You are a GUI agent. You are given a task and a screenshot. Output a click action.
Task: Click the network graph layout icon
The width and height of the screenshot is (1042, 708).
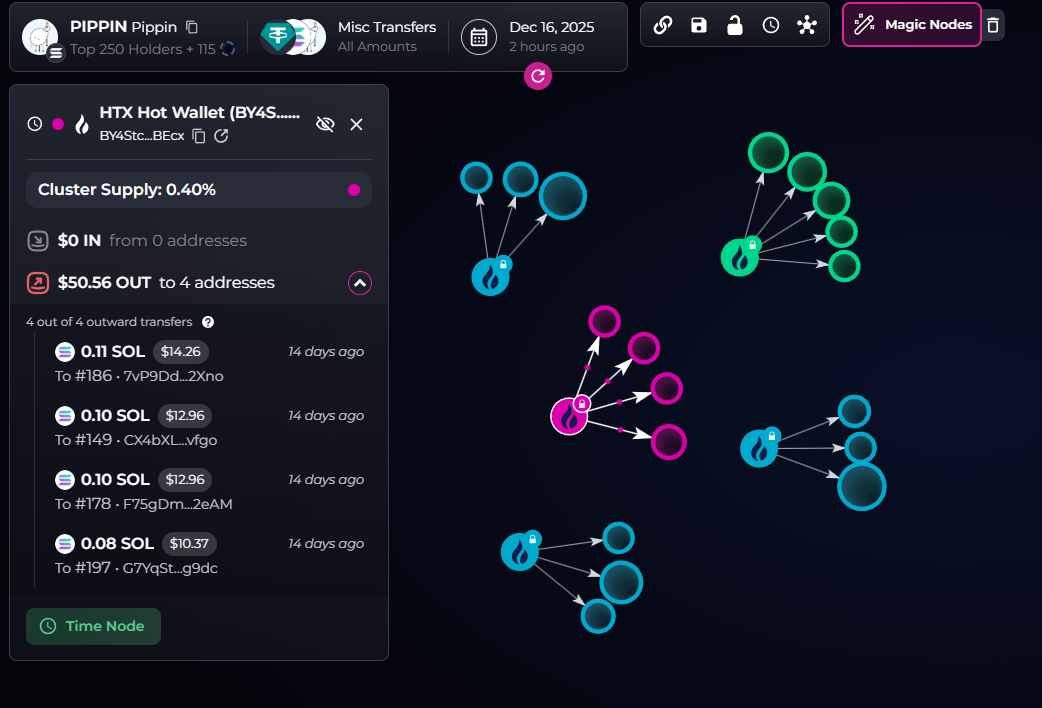[x=807, y=25]
